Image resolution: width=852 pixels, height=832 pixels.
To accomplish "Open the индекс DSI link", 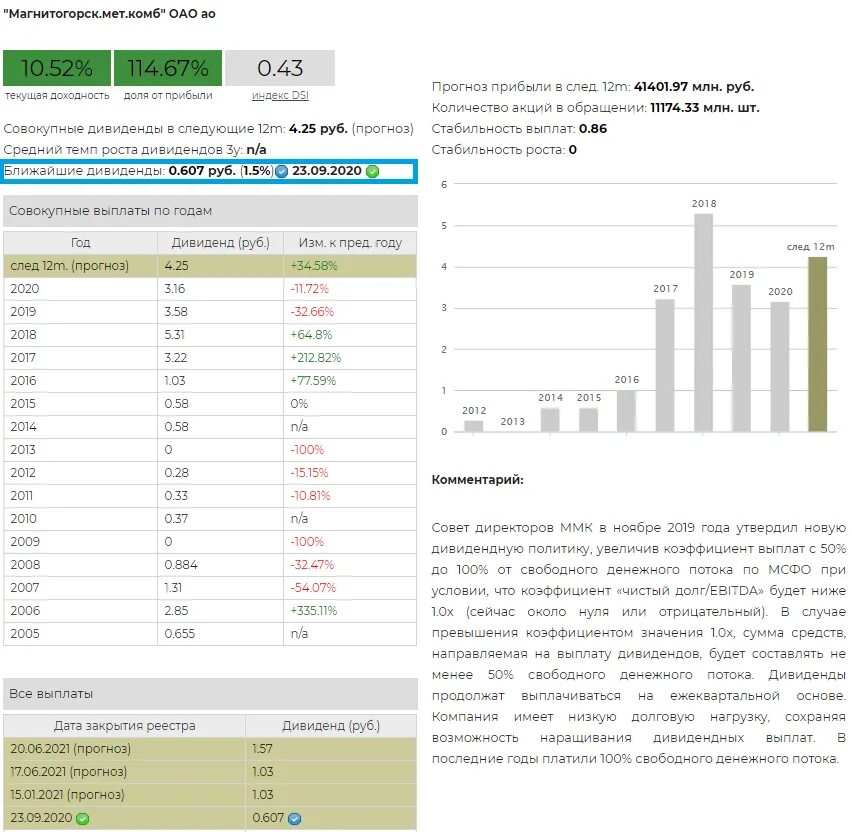I will (280, 95).
